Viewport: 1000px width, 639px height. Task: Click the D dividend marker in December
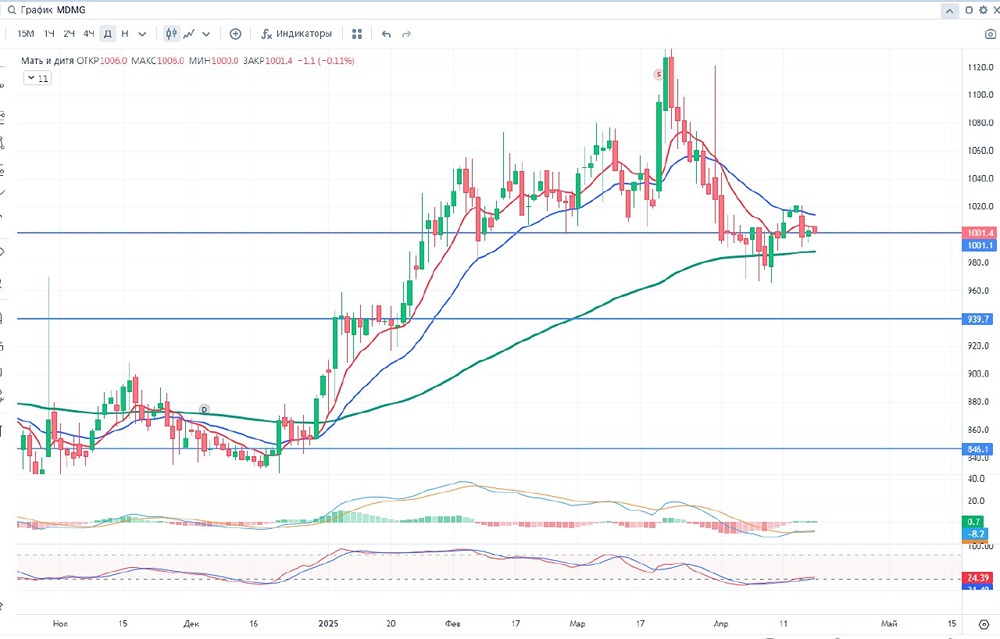[204, 409]
